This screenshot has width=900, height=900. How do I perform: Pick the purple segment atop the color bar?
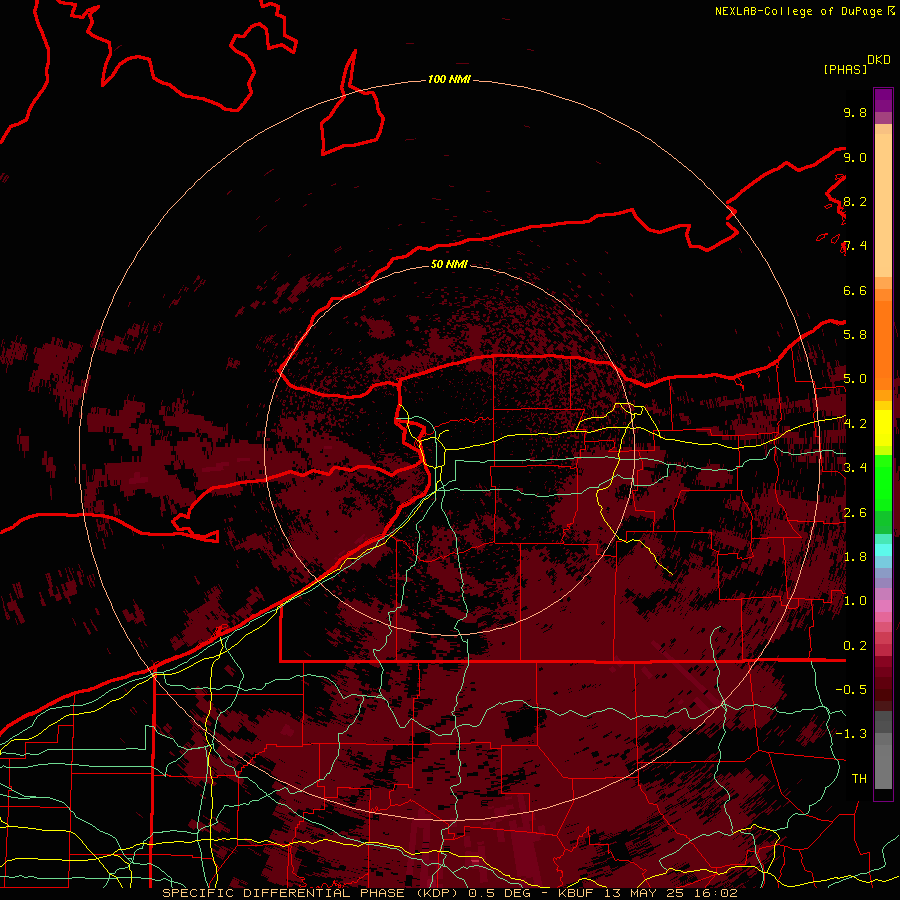(x=883, y=100)
